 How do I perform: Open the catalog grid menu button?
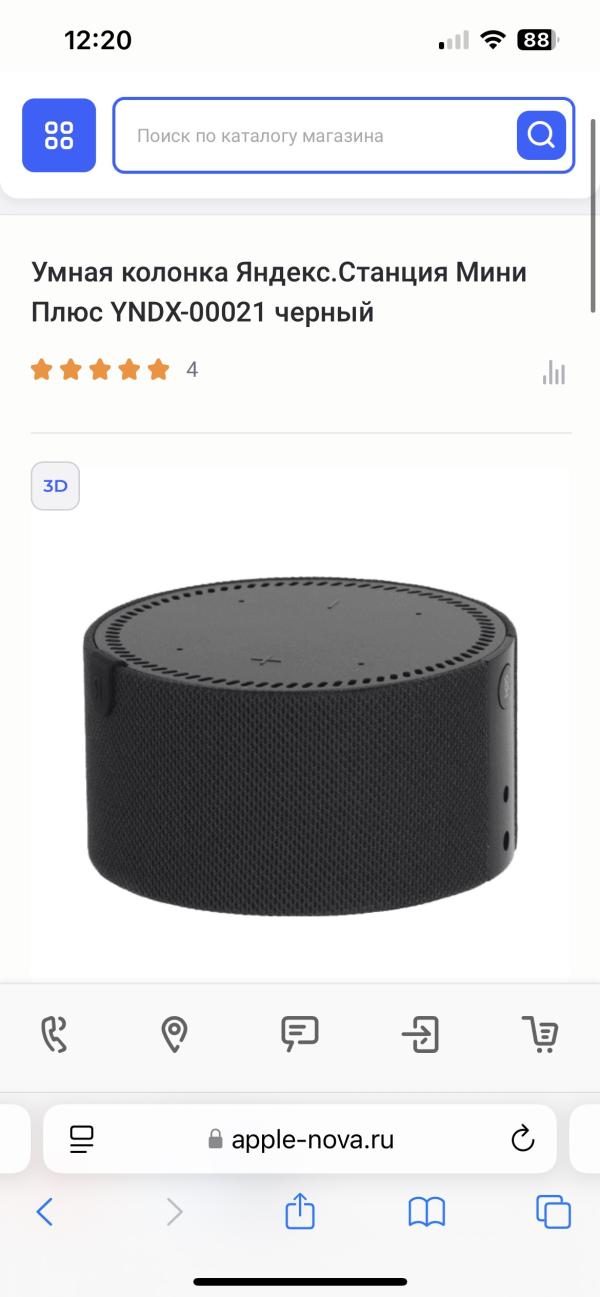[x=59, y=135]
